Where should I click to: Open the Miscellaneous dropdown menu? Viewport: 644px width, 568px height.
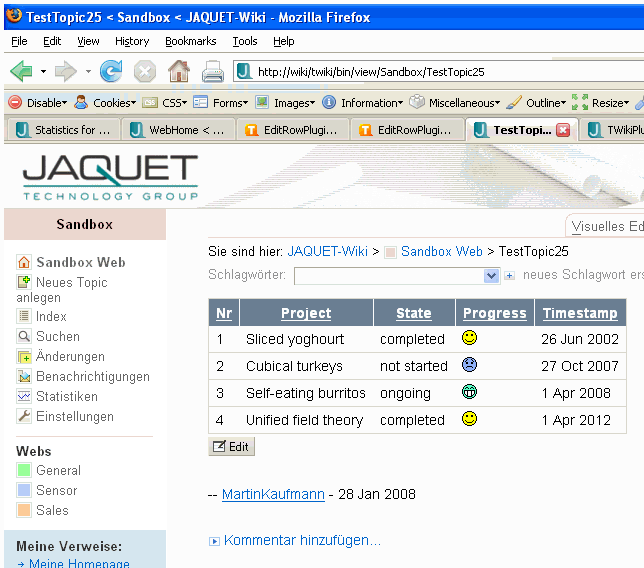(x=455, y=103)
